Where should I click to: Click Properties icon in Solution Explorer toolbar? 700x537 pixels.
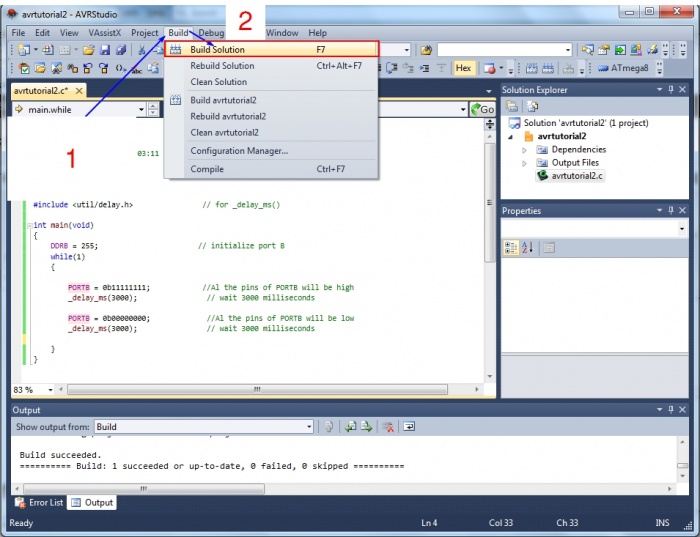tap(512, 106)
